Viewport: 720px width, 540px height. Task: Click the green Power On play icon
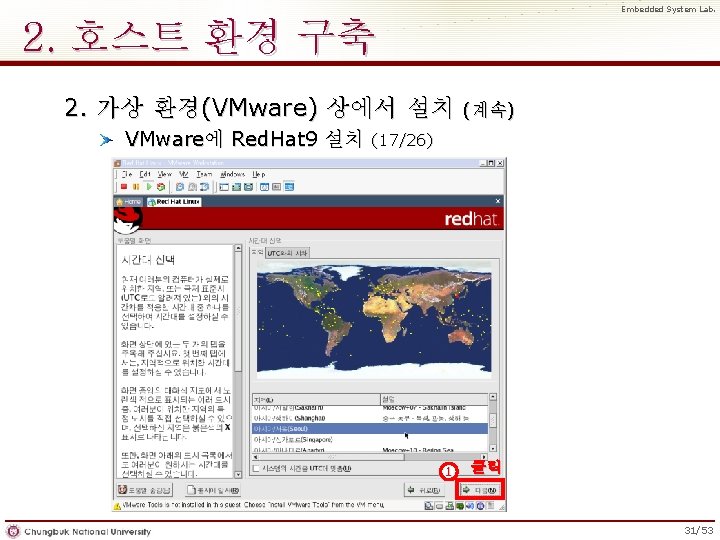[x=148, y=187]
